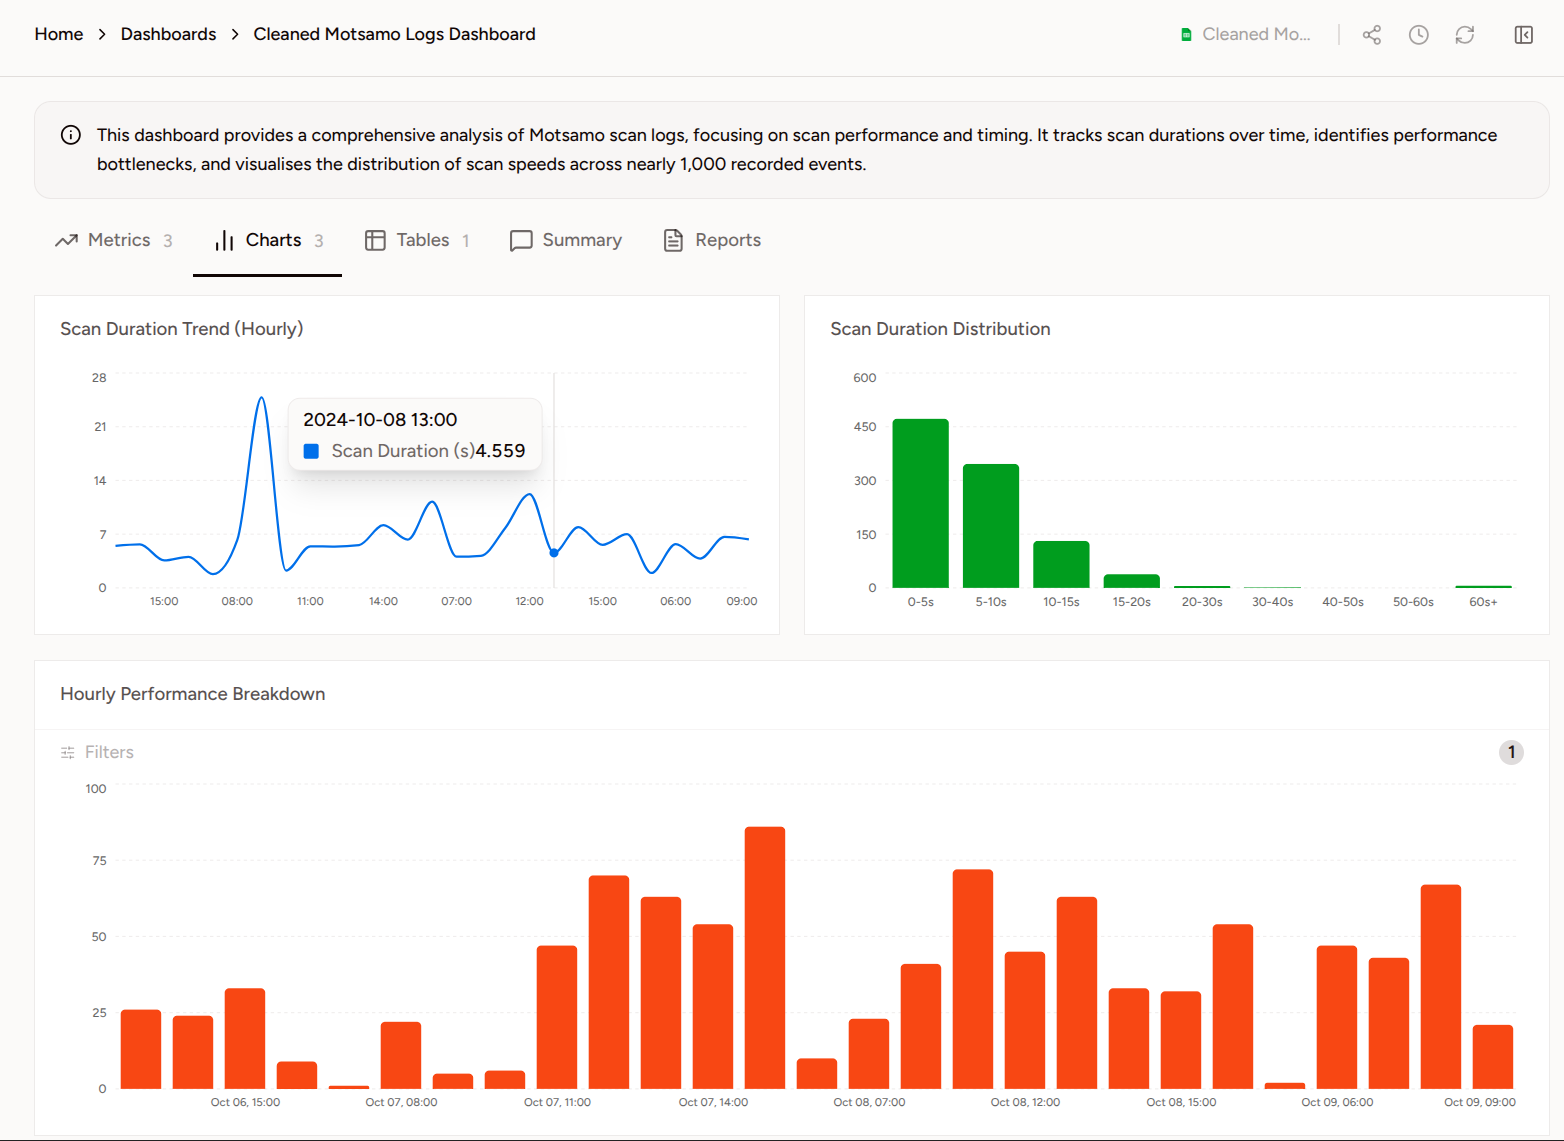Click the 20-30s axis label
The image size is (1564, 1141).
[x=1202, y=602]
